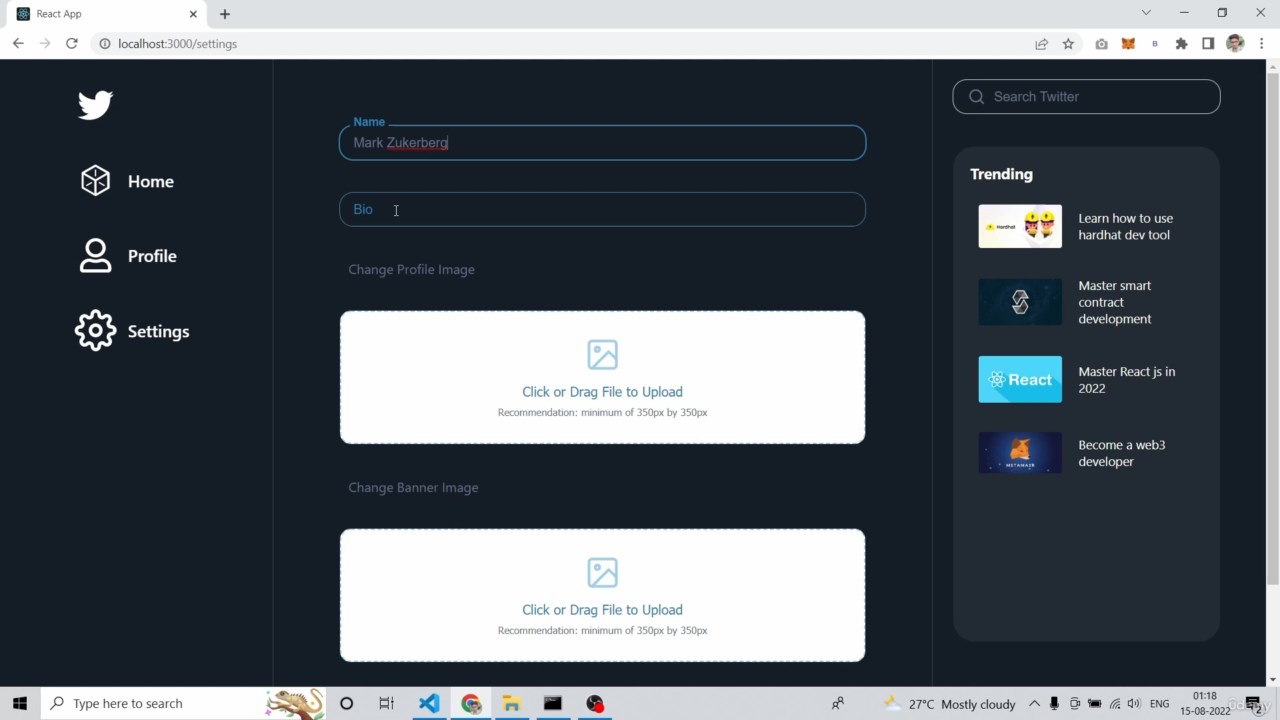Click 'Become a web3 developer' trend

pos(1122,453)
